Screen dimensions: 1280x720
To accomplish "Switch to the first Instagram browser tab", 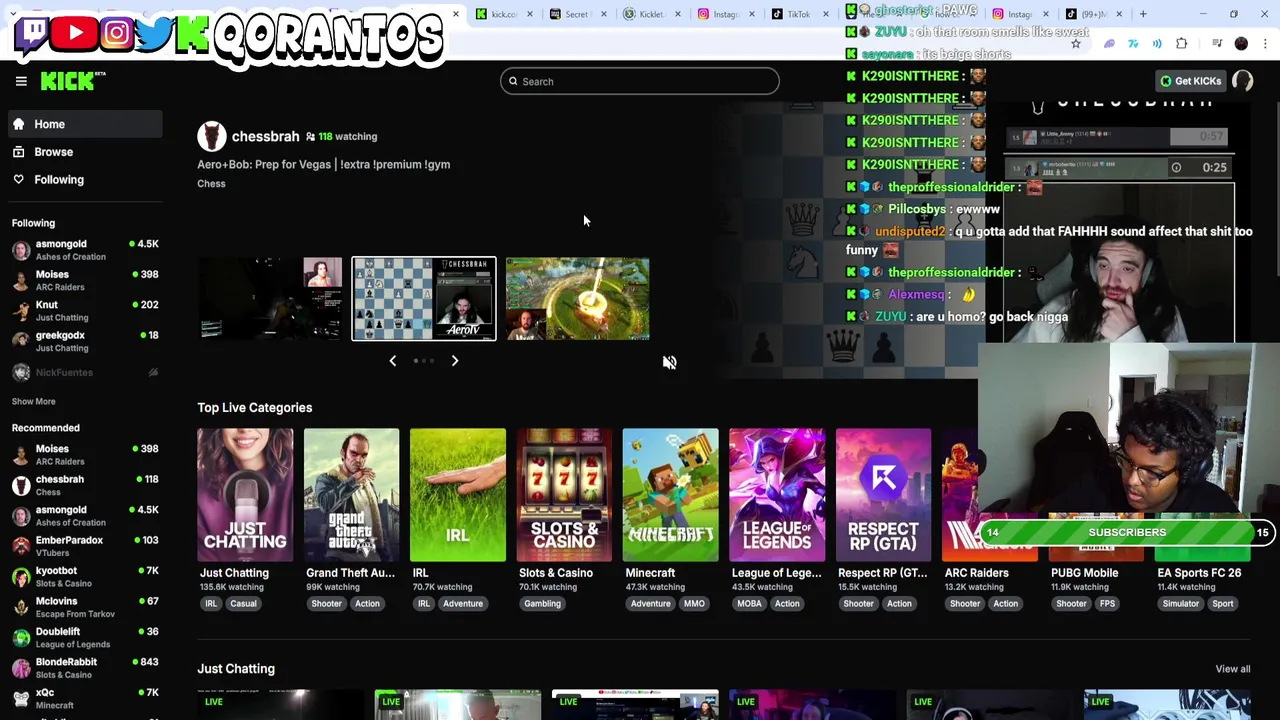I will tap(720, 14).
